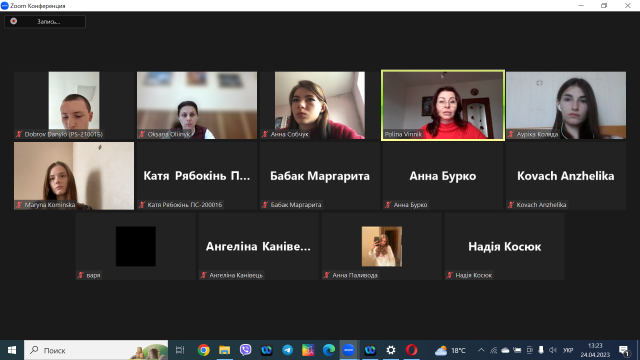
Task: Click muted mic icon for Oksana Oliinyk
Action: [x=142, y=134]
